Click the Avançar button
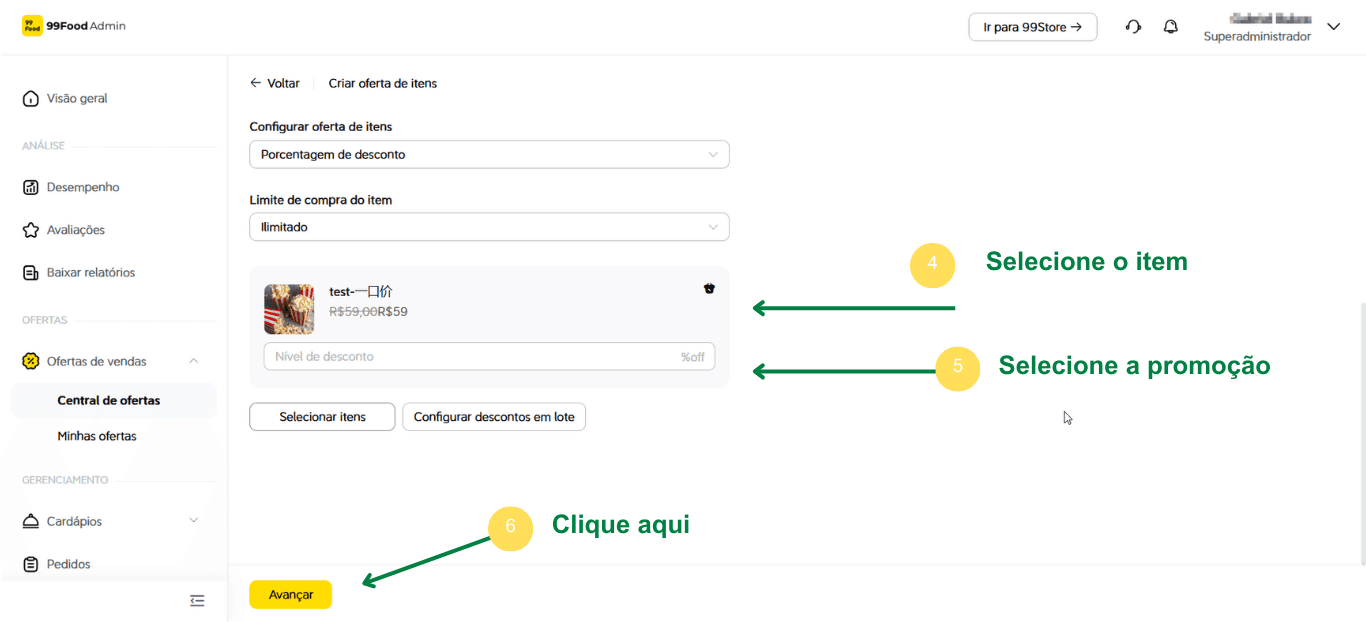Screen dimensions: 1366x622 tap(290, 595)
